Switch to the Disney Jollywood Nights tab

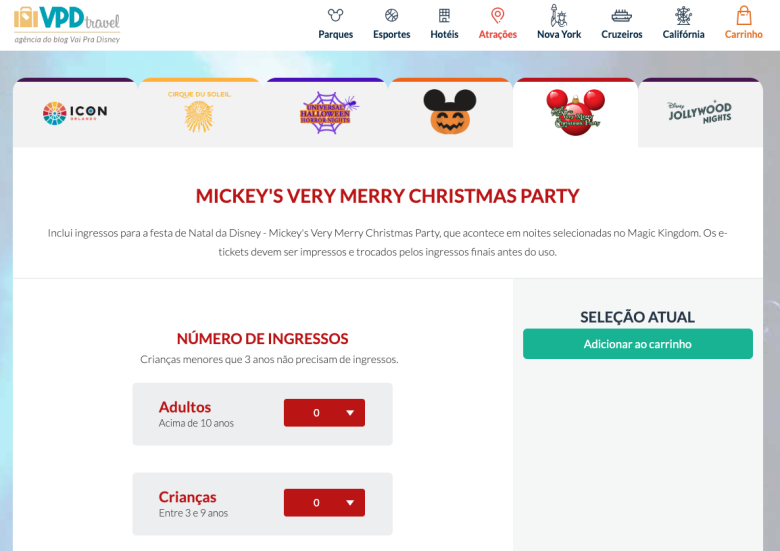coord(700,113)
